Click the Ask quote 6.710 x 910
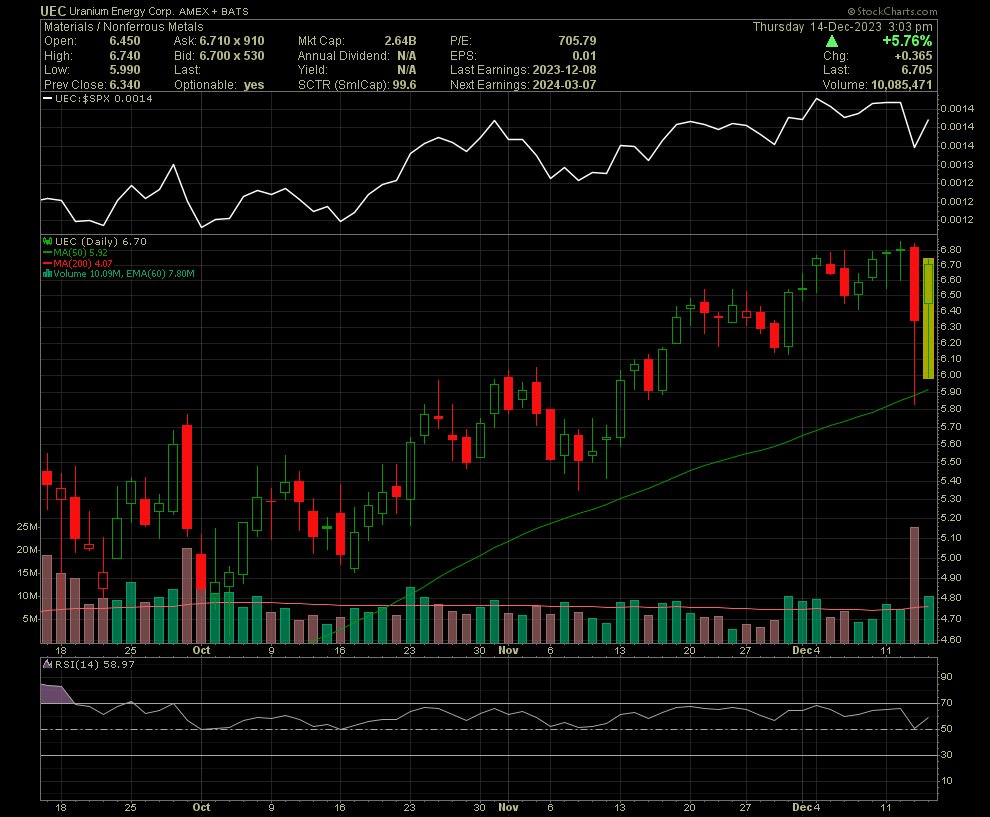Image resolution: width=990 pixels, height=817 pixels. [x=232, y=41]
